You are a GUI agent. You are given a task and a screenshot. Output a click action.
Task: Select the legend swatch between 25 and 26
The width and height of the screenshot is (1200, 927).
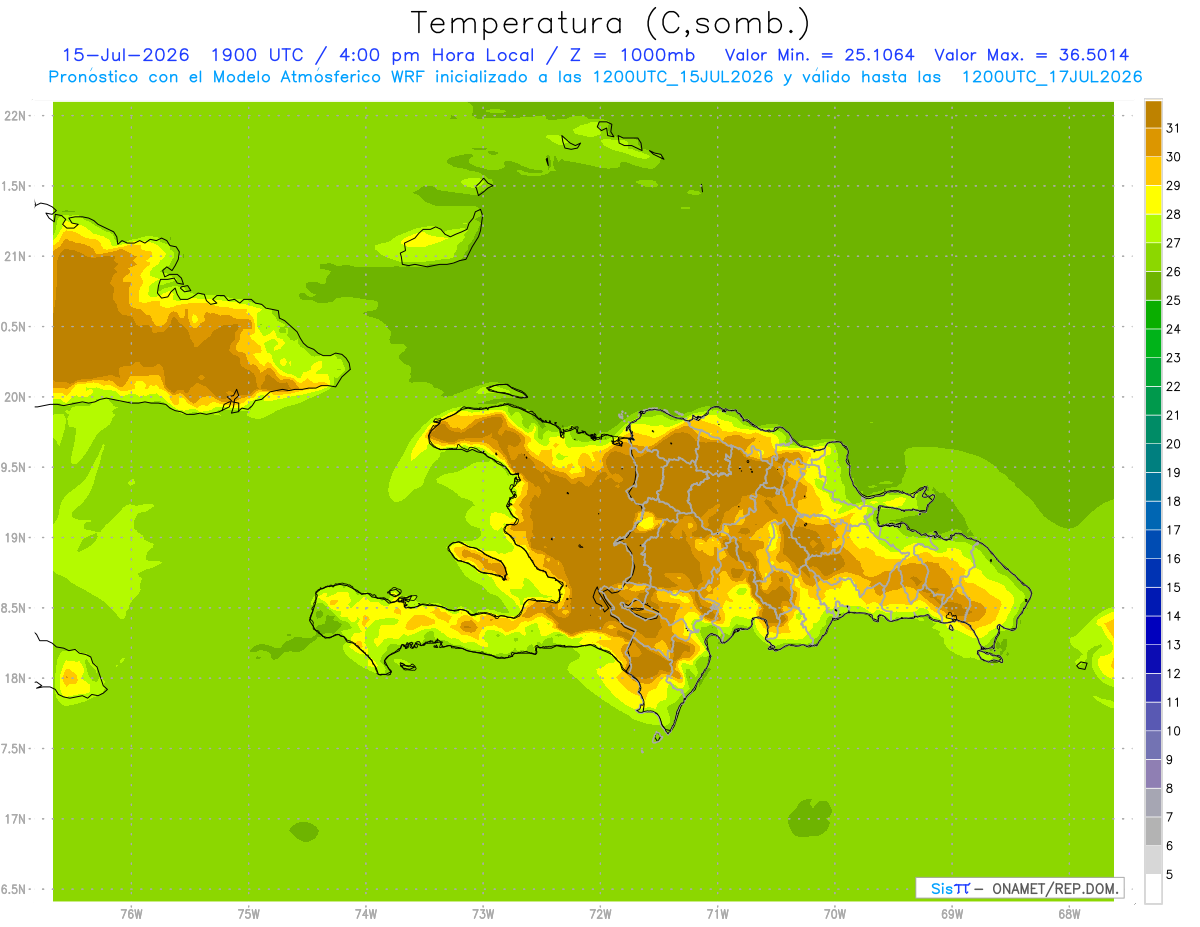pyautogui.click(x=1153, y=285)
